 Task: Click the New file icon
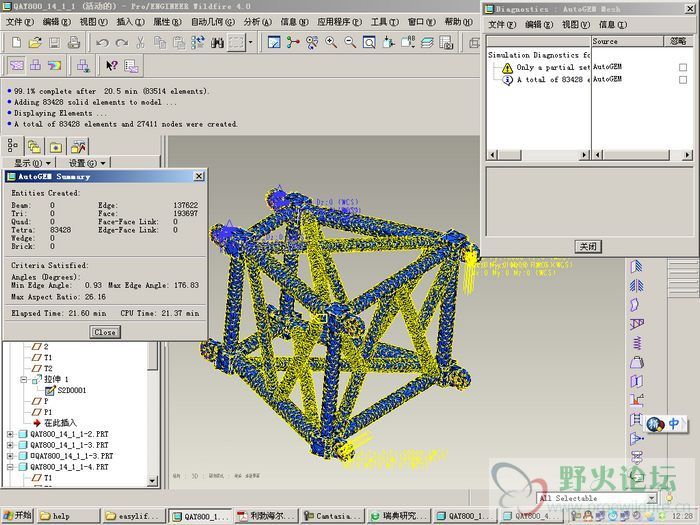(16, 43)
